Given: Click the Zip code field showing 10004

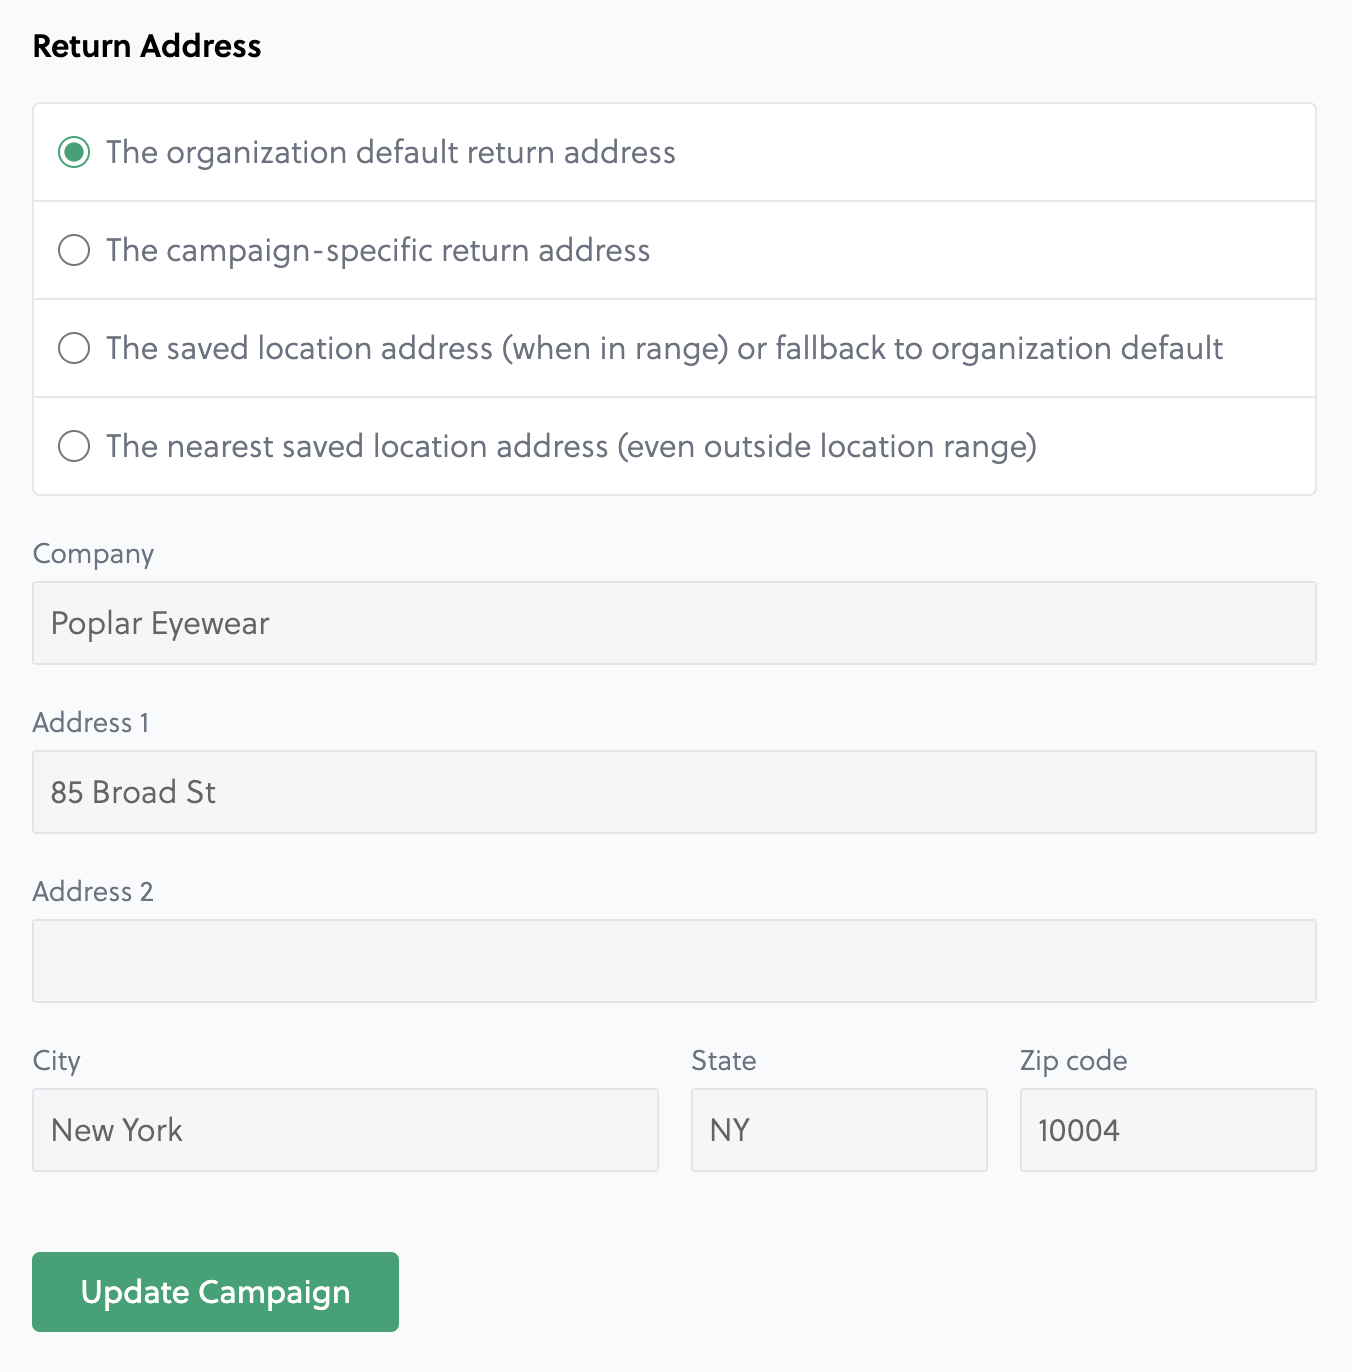Looking at the screenshot, I should click(1168, 1130).
